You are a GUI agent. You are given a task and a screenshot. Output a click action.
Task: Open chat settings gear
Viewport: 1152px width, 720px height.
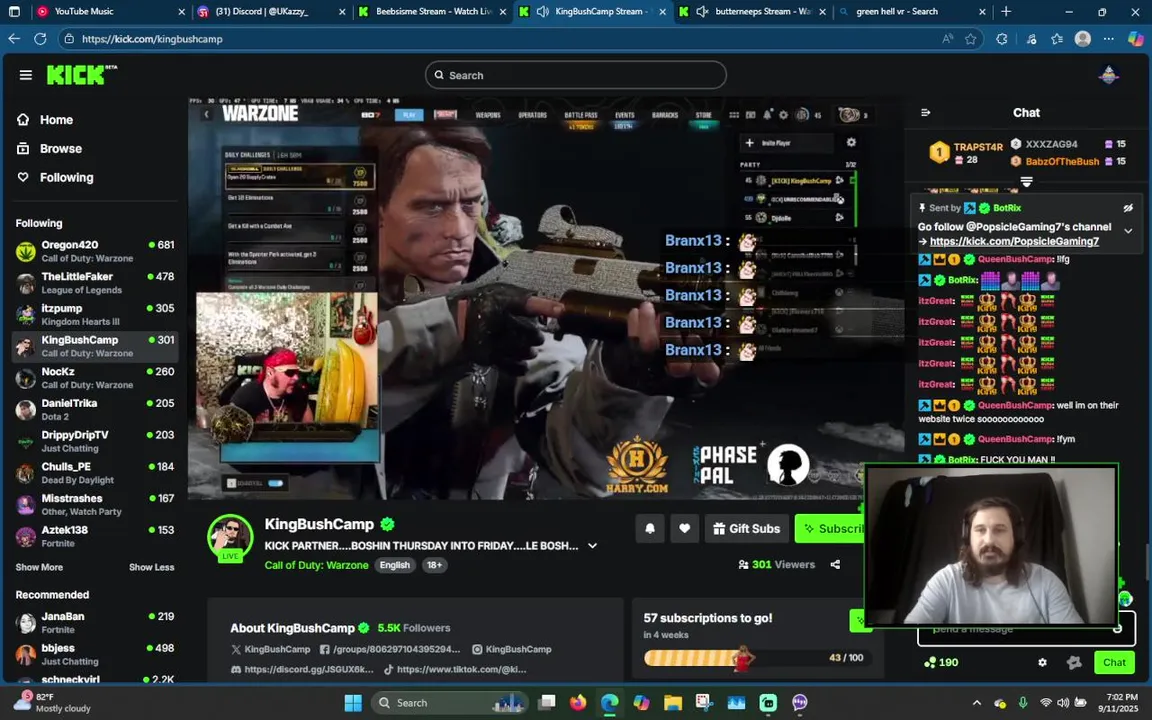point(1042,662)
